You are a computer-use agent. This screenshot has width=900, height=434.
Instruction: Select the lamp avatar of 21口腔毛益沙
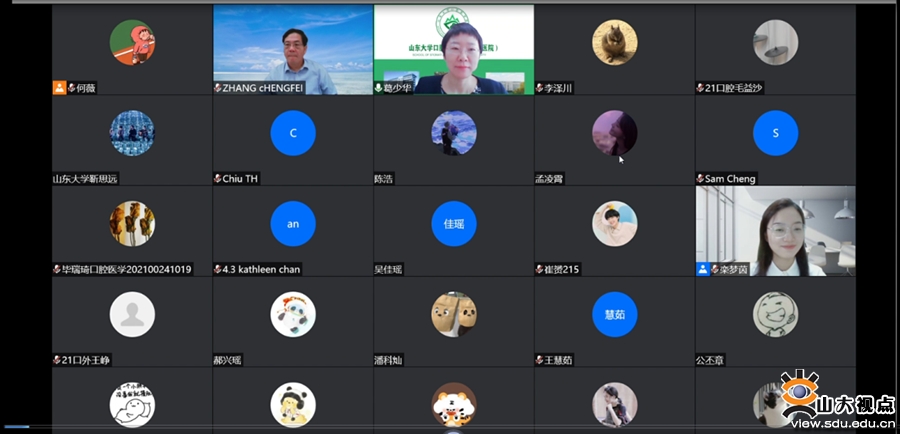[x=775, y=42]
